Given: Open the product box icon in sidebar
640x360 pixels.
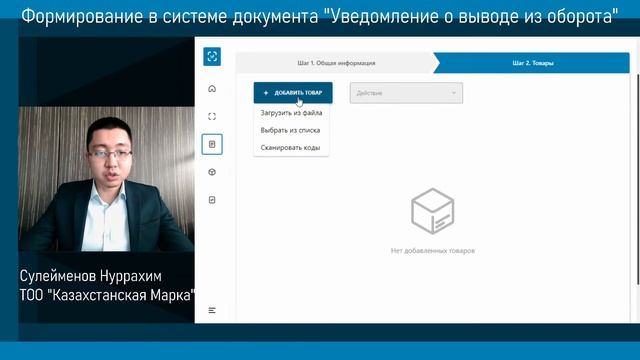Looking at the screenshot, I should pyautogui.click(x=212, y=172).
